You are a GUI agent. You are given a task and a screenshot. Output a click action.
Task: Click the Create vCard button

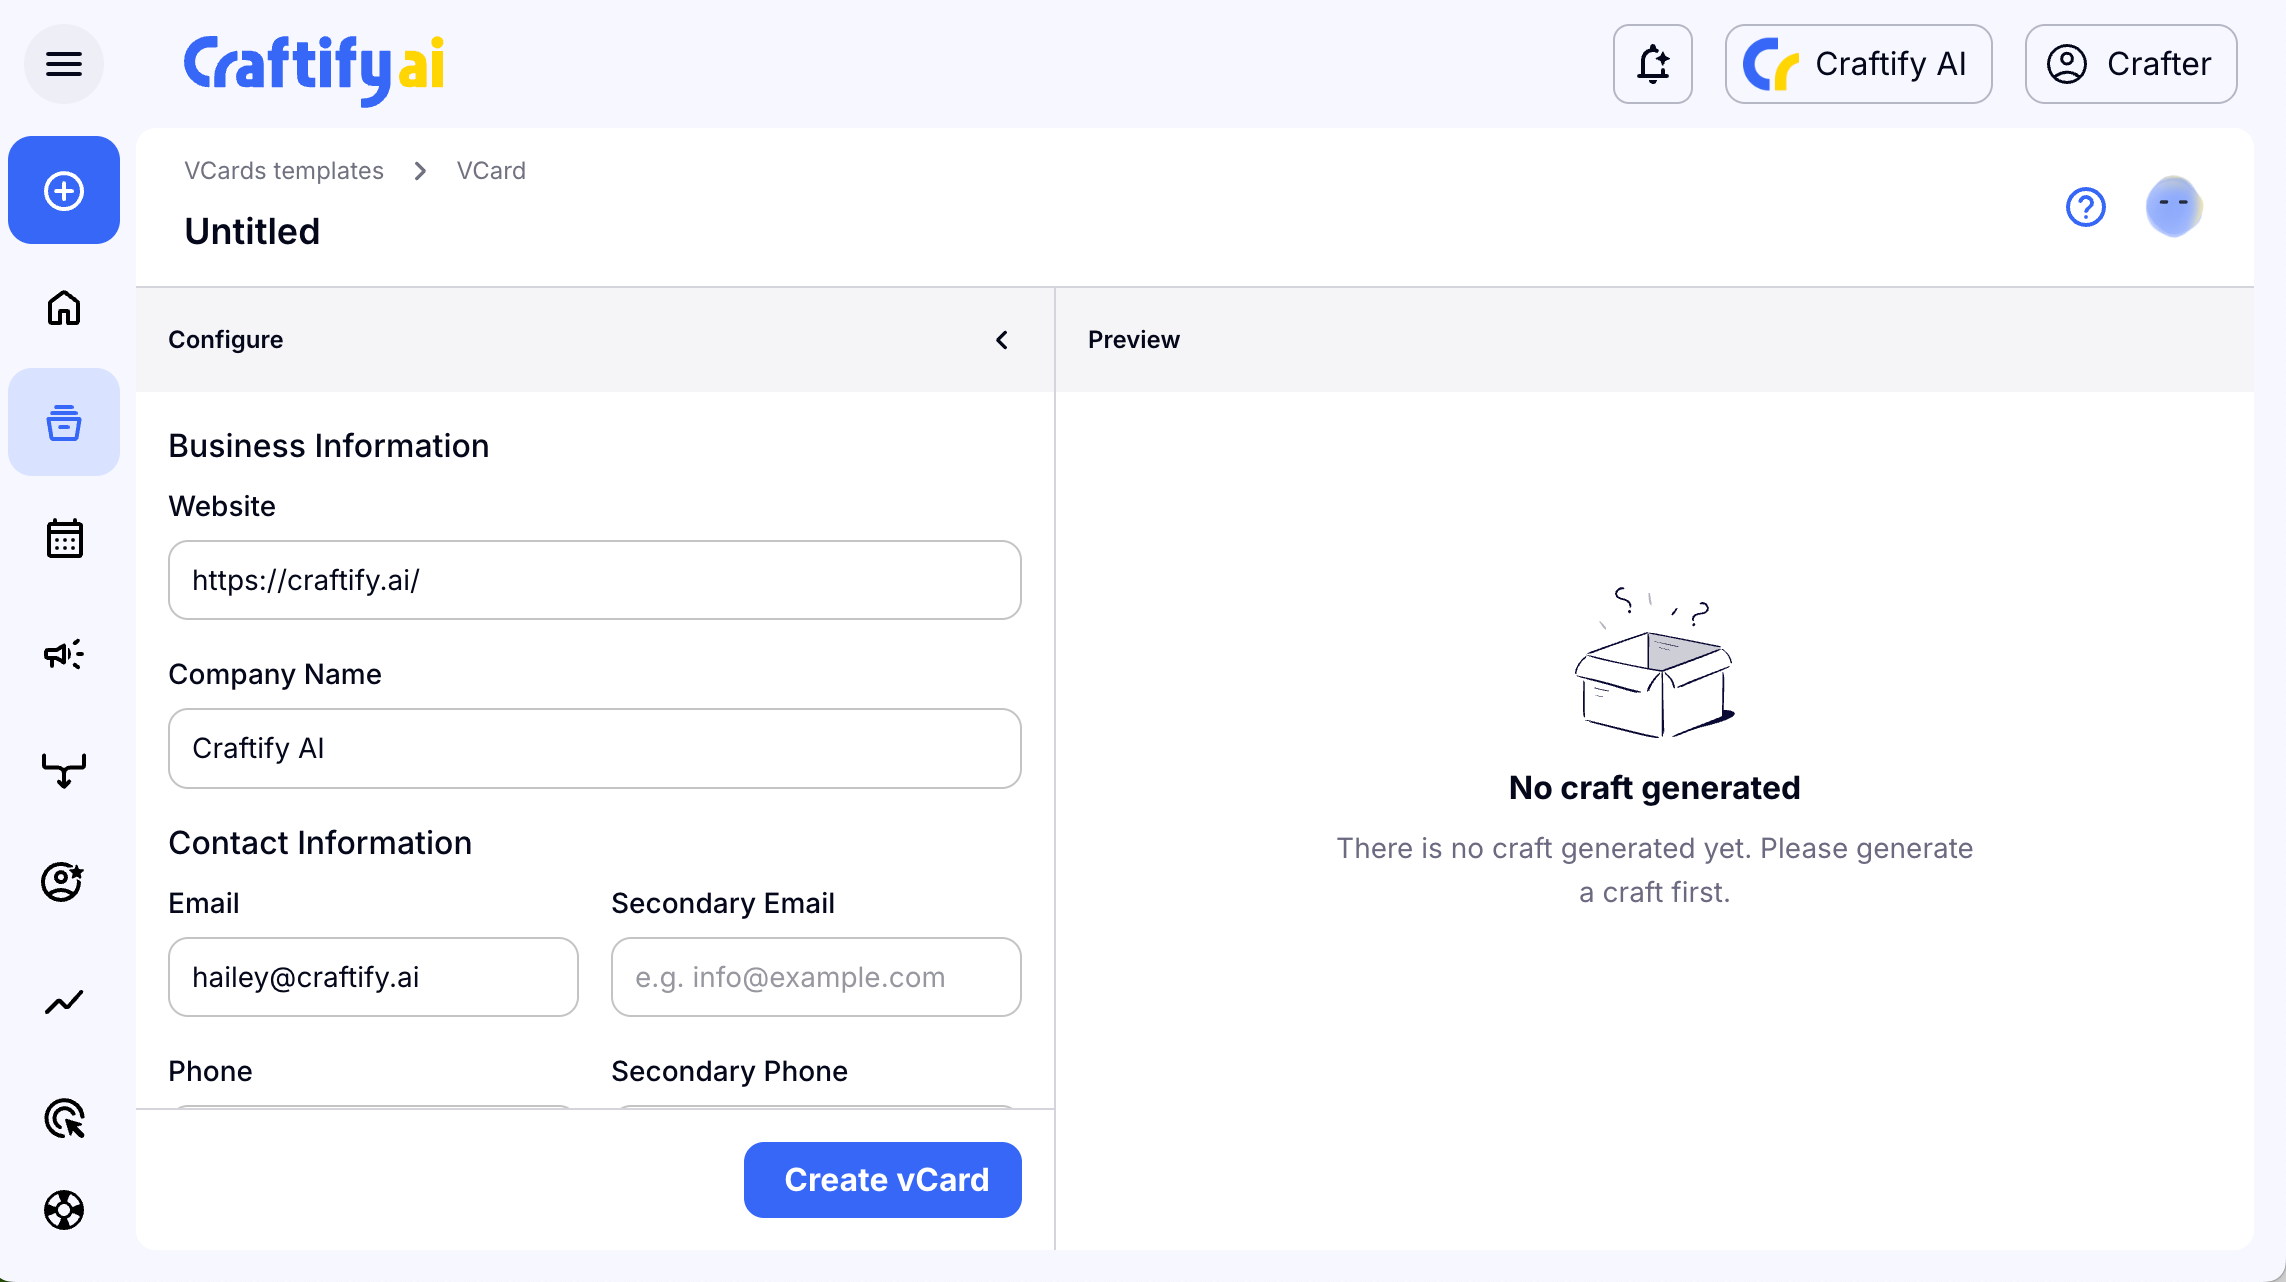pyautogui.click(x=882, y=1180)
